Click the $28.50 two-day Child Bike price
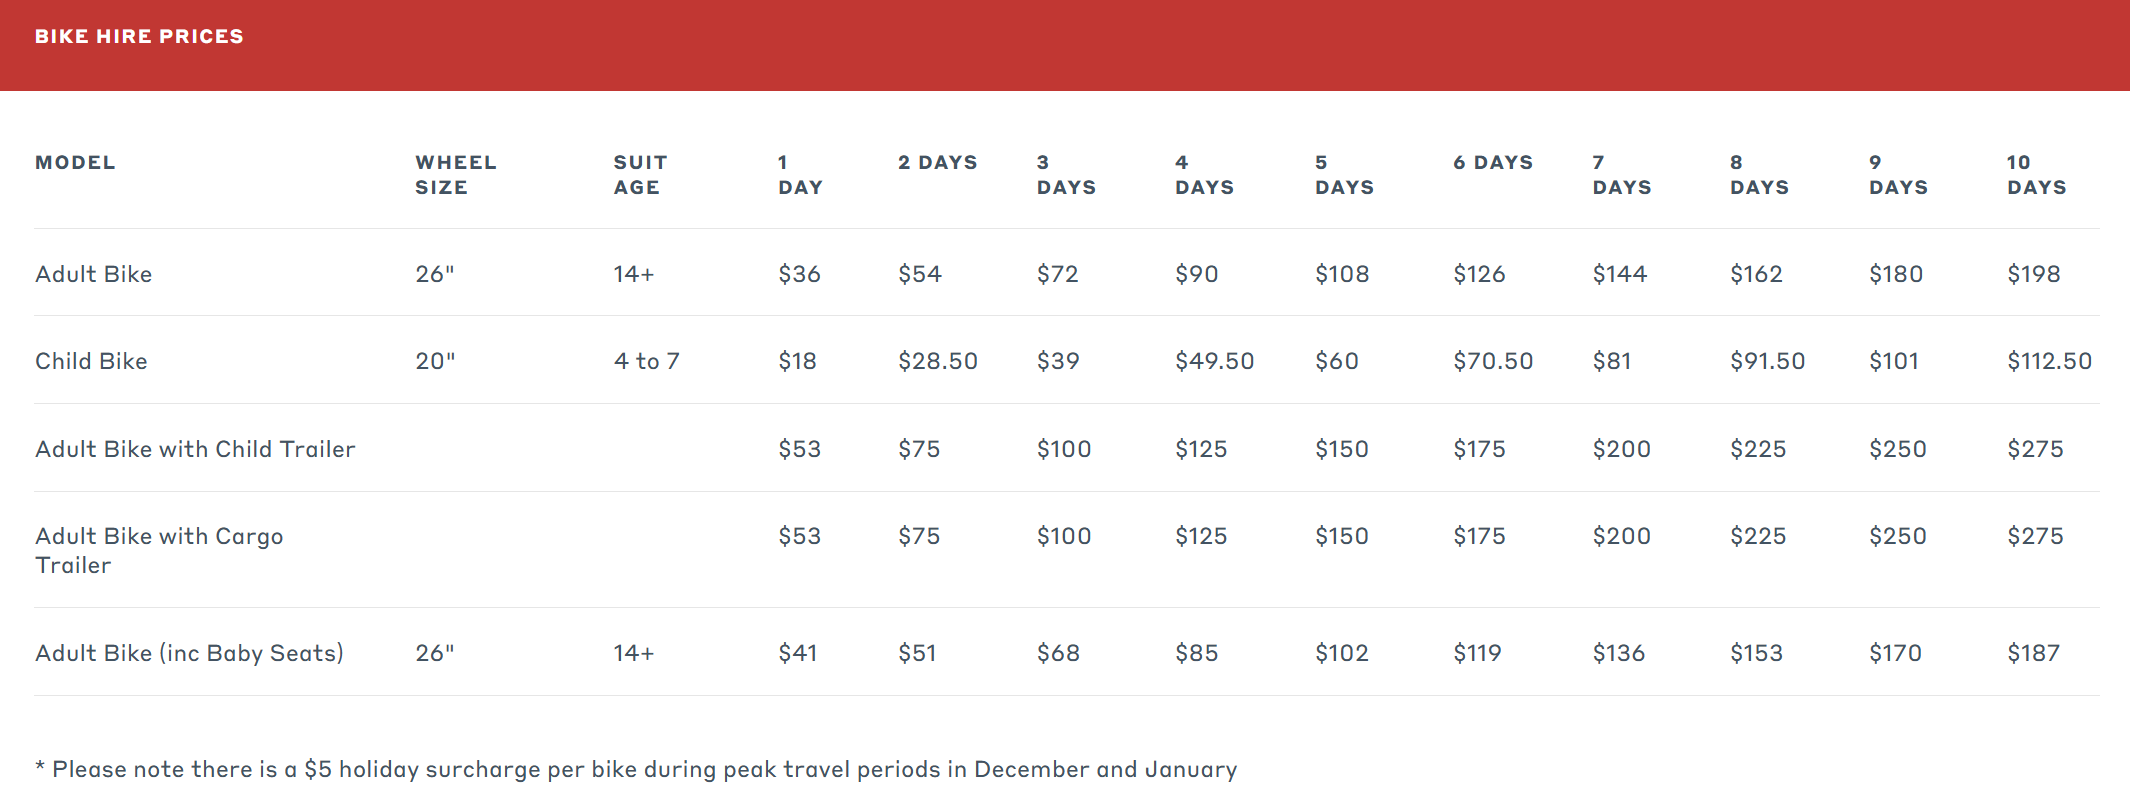The image size is (2130, 794). [x=937, y=361]
